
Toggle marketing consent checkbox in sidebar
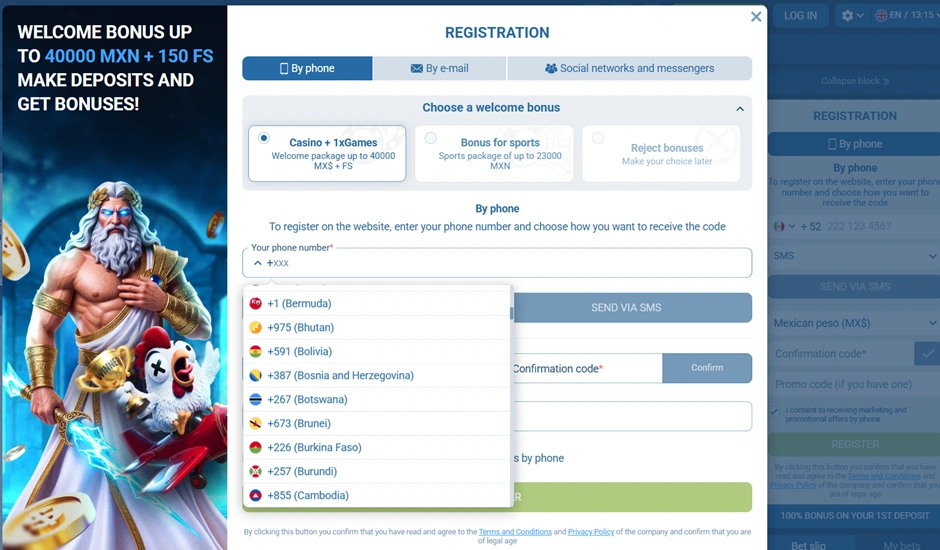[x=775, y=411]
